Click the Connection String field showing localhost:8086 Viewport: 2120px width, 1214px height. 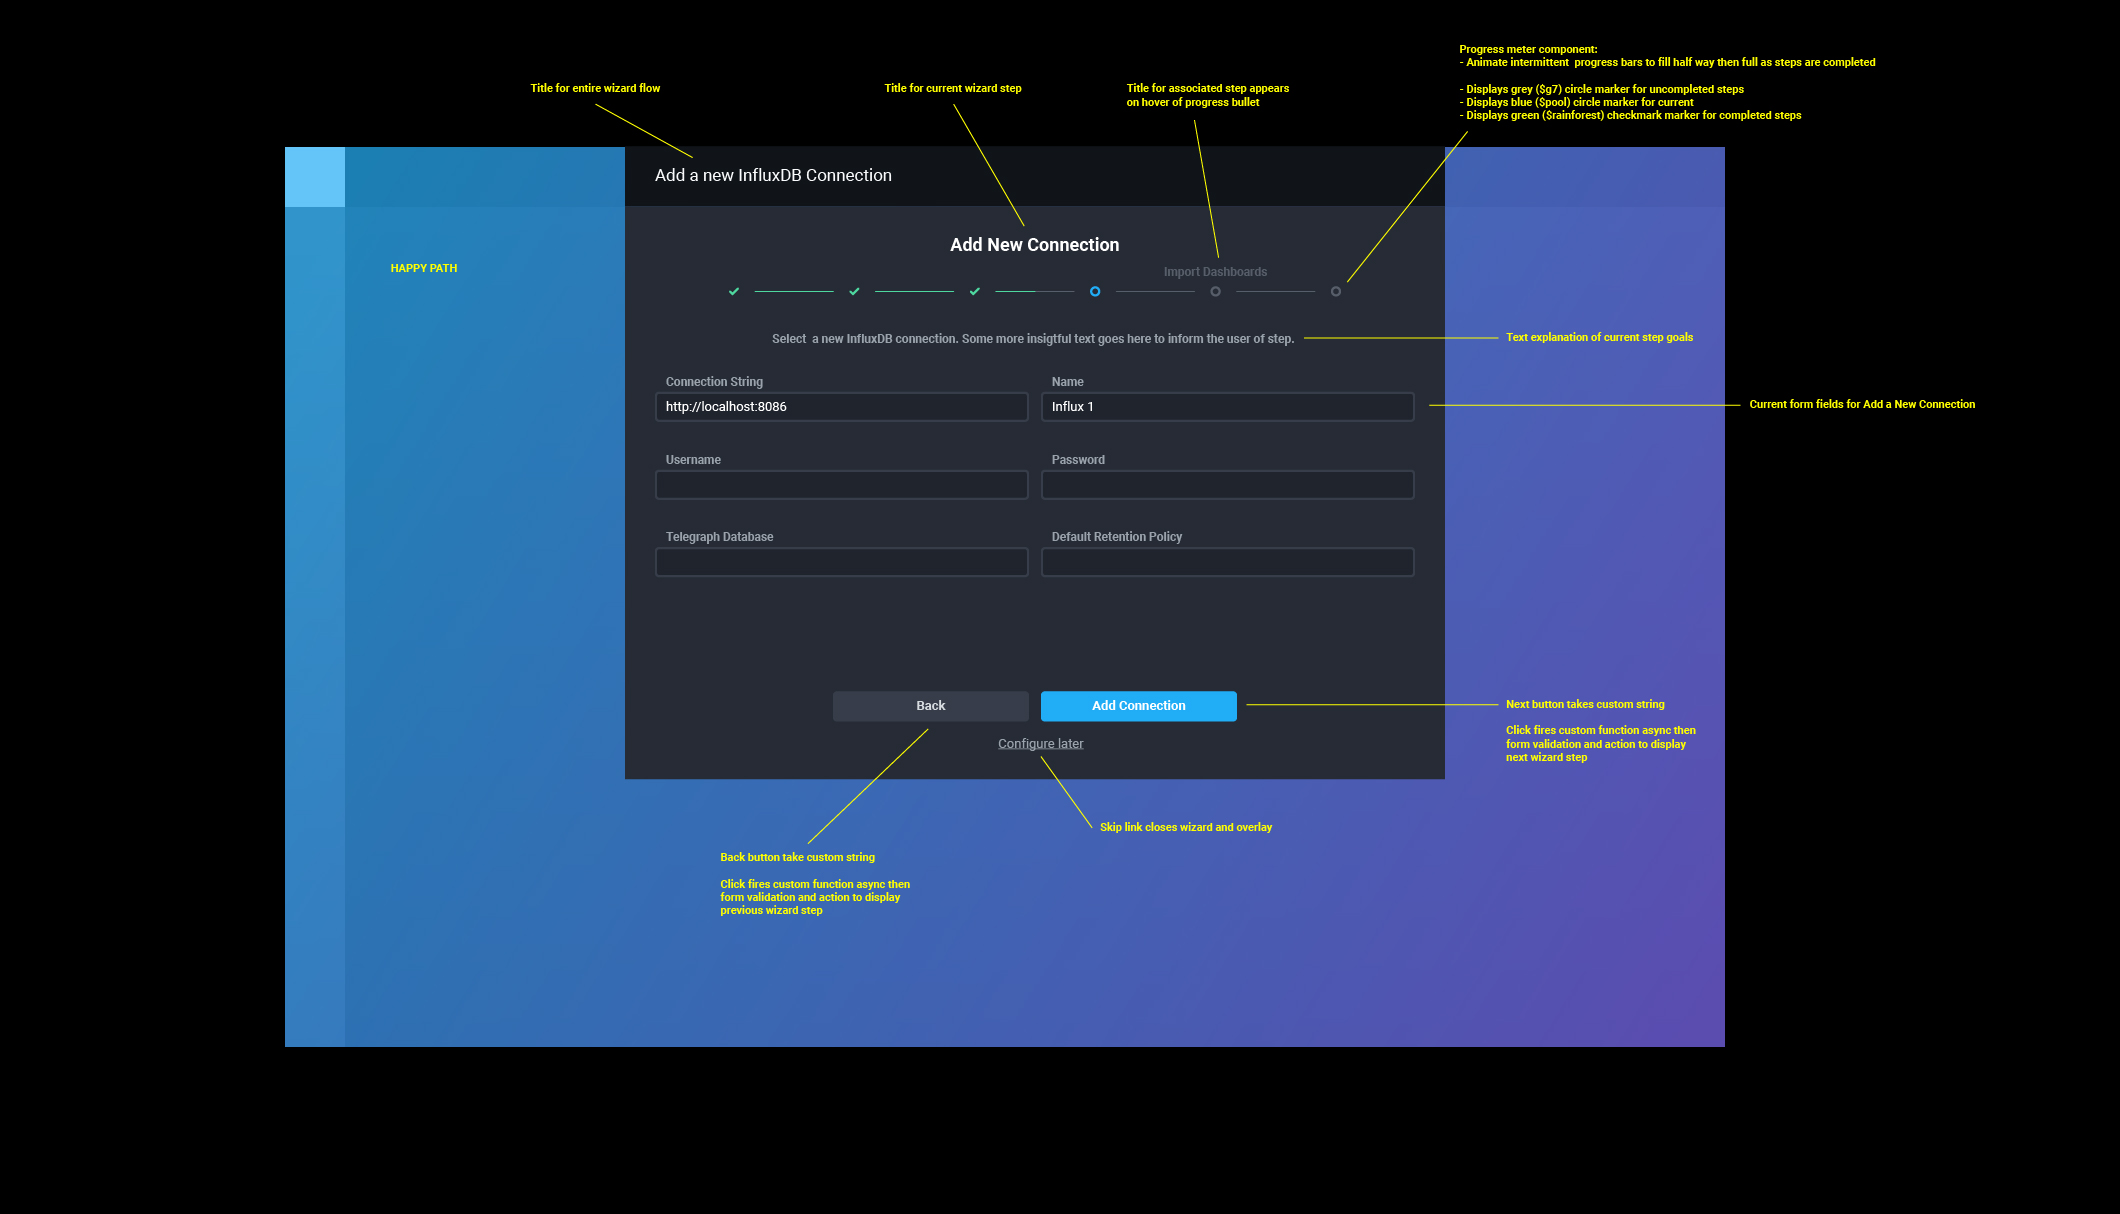click(841, 406)
